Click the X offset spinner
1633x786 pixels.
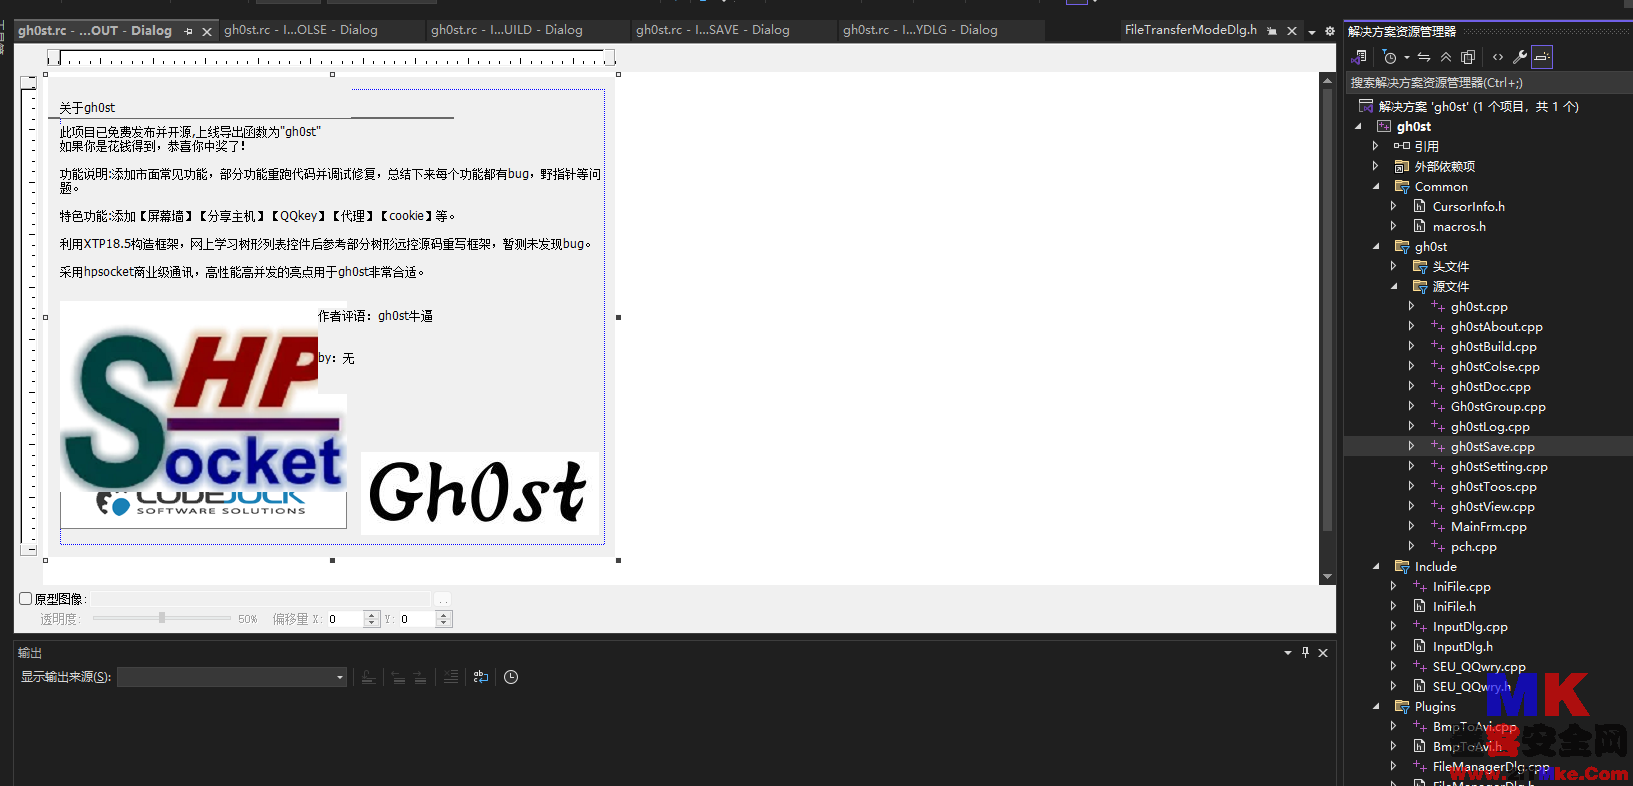tap(372, 619)
